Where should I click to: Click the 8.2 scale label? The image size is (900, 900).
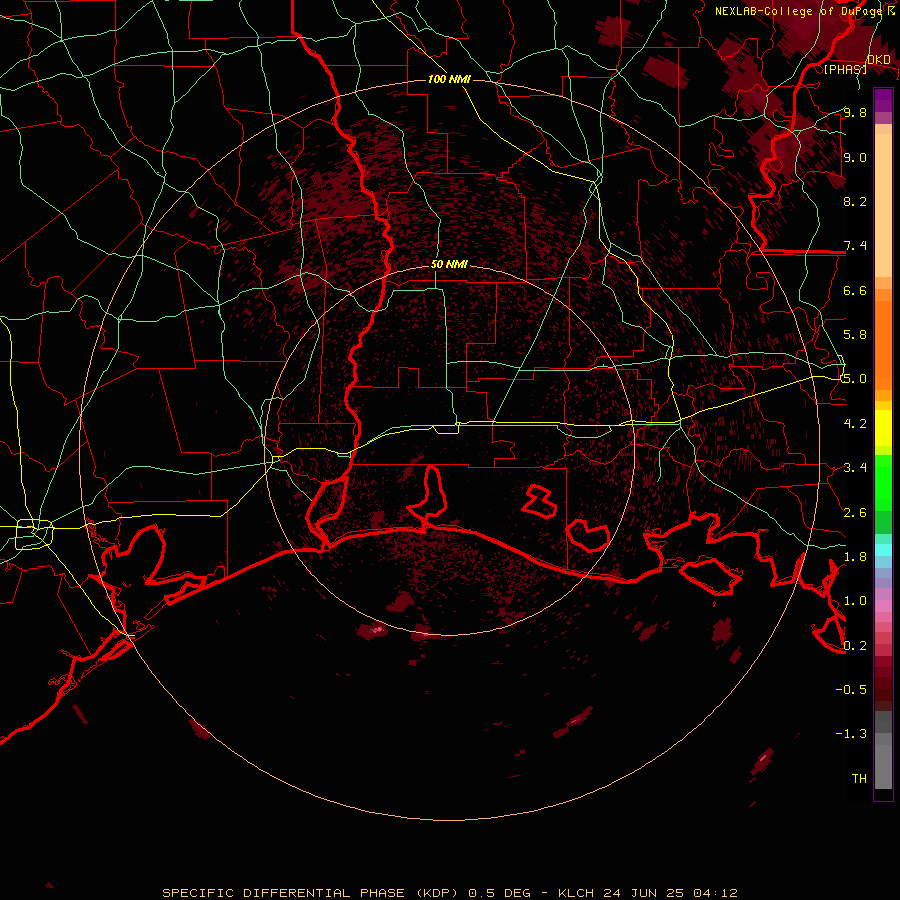tap(855, 201)
